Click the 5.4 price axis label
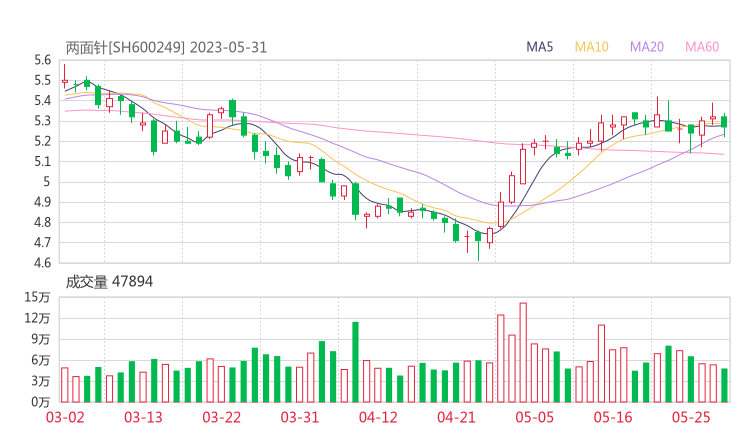This screenshot has width=740, height=440. (x=42, y=101)
